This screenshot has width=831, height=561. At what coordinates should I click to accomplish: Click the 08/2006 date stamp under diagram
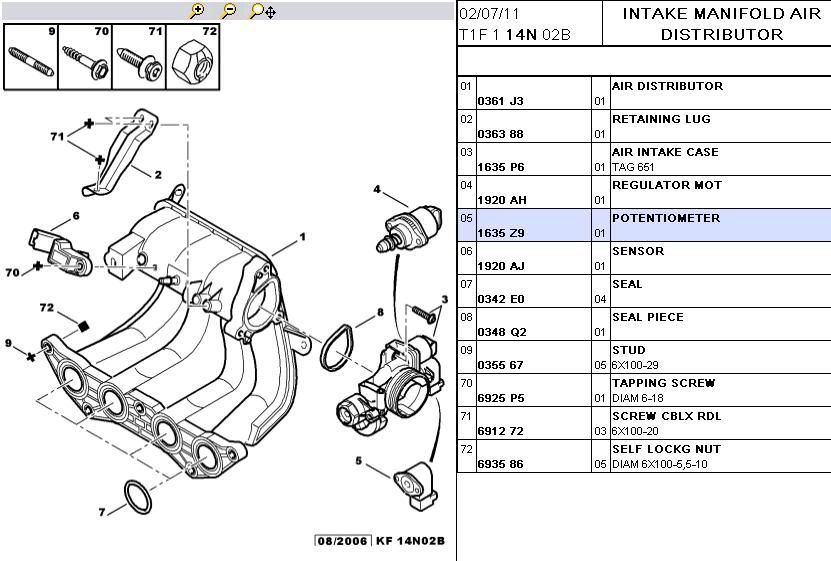[x=343, y=541]
